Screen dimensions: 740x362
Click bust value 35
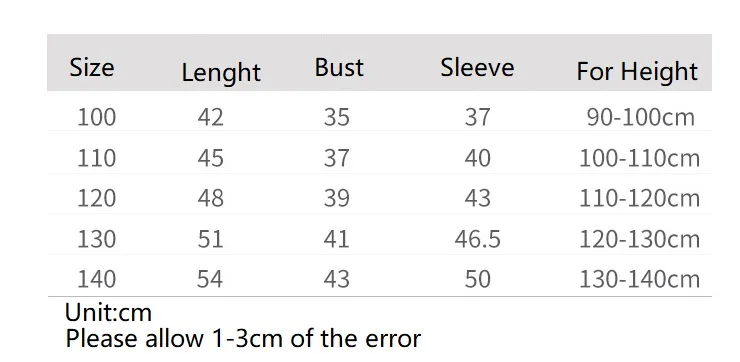click(336, 117)
